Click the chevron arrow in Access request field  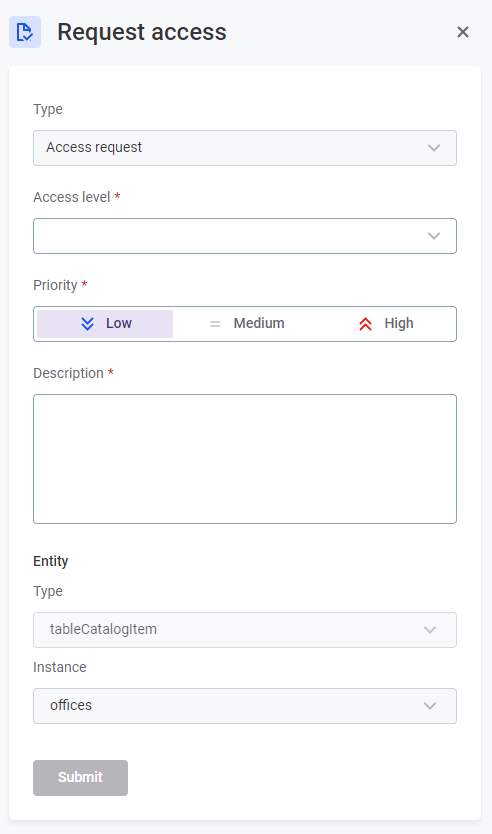pyautogui.click(x=434, y=148)
